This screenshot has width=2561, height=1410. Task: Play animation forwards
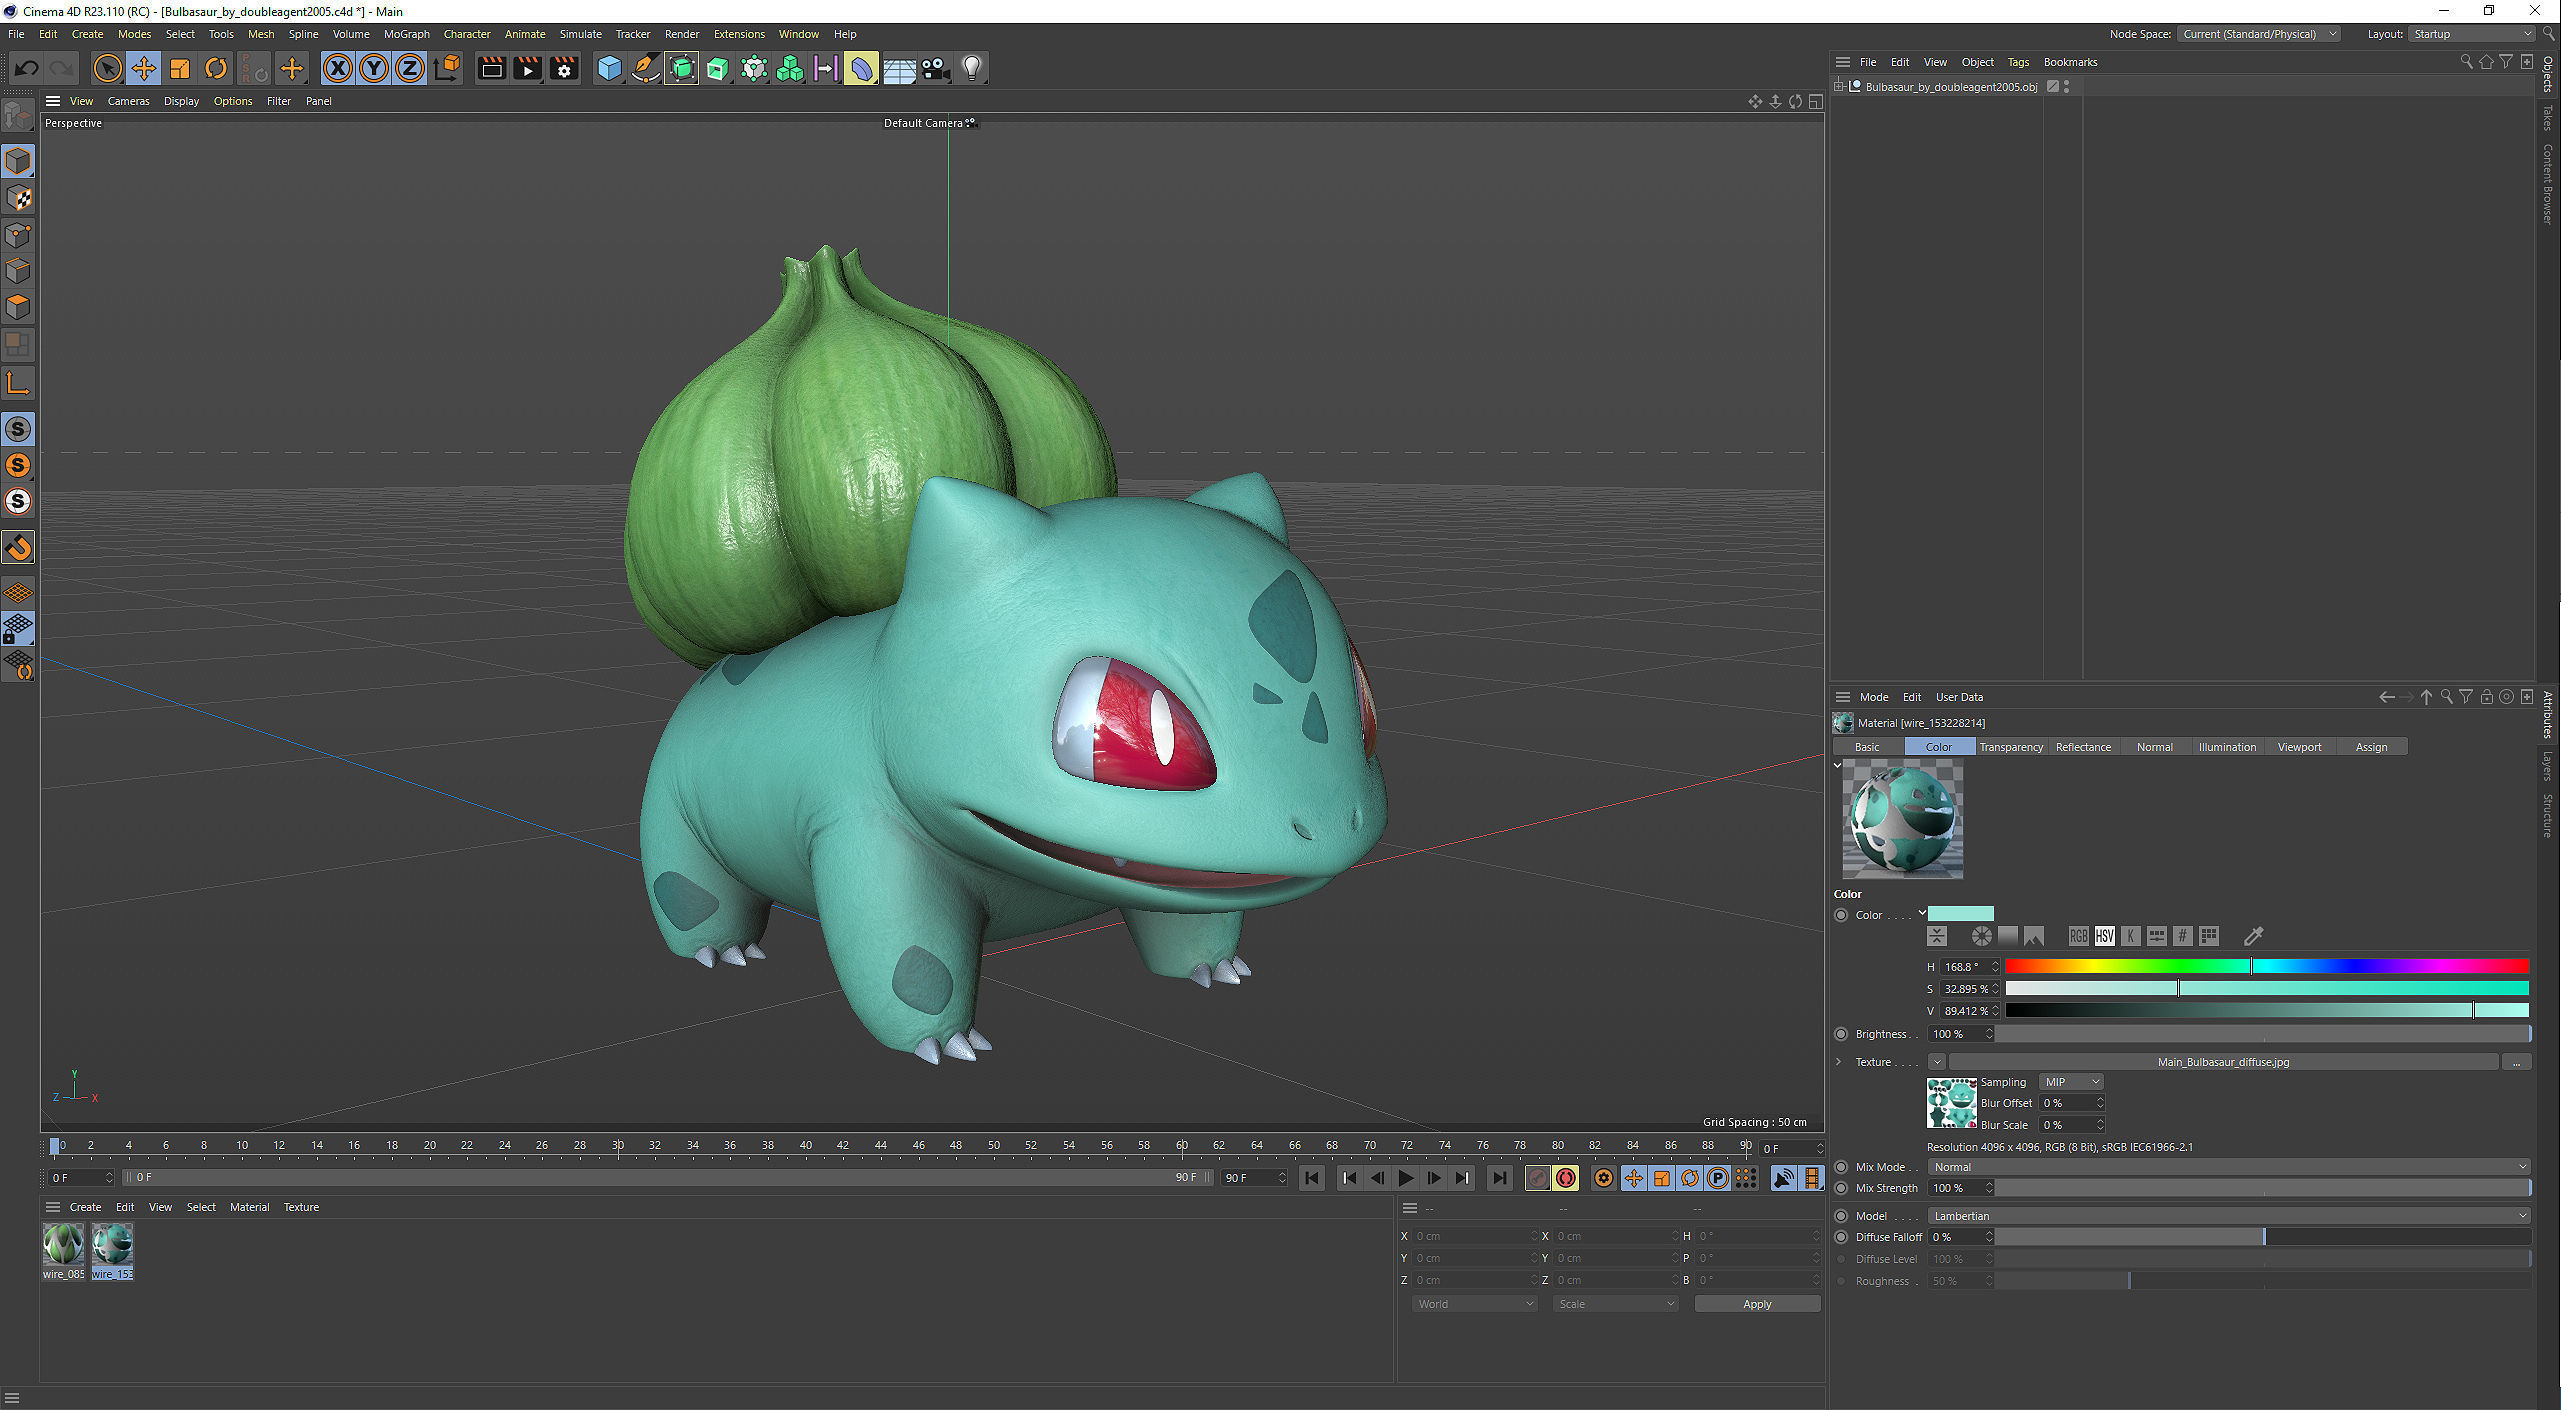[x=1406, y=1178]
